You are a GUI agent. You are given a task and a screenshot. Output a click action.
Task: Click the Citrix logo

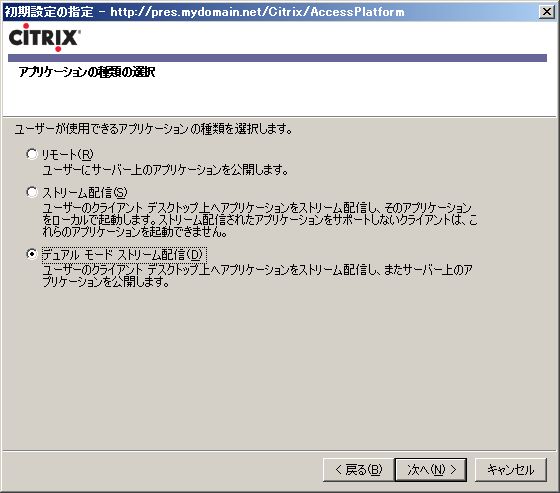pos(45,37)
